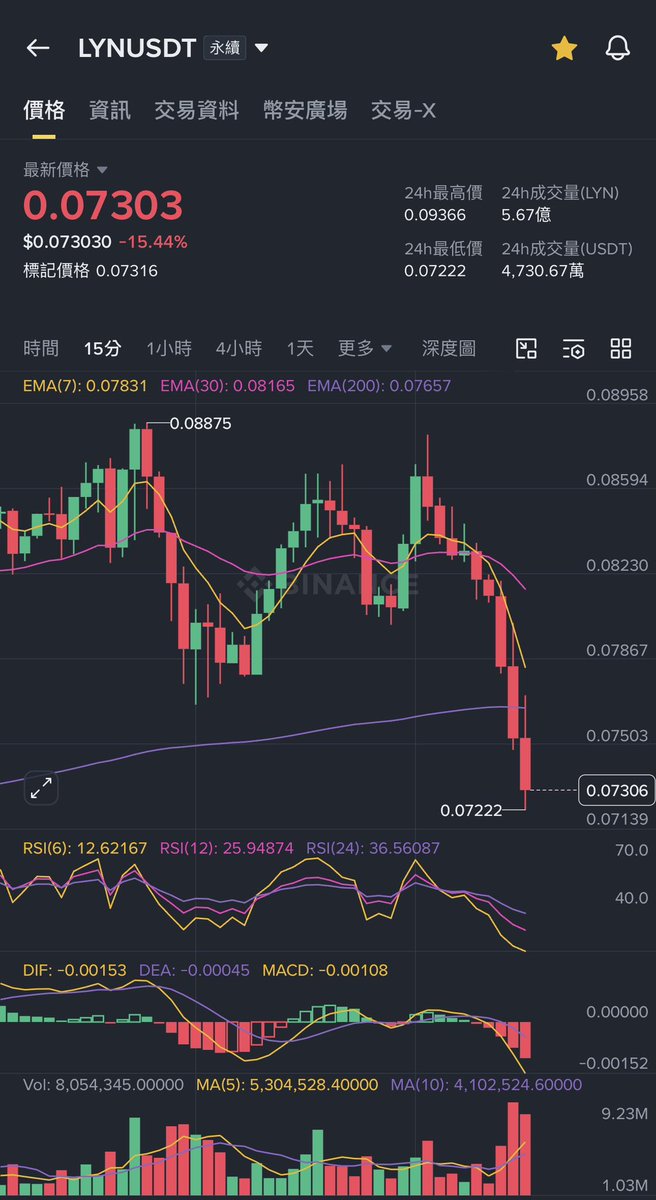Tap the 24h最高價 value 0.09366
The height and width of the screenshot is (1200, 656).
coord(435,214)
